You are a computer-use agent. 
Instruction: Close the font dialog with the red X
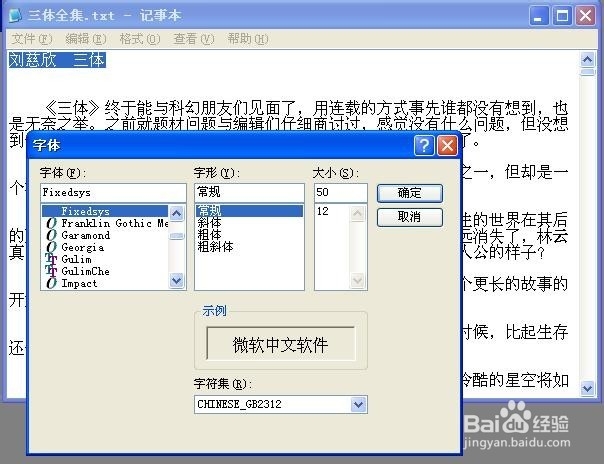pos(447,146)
